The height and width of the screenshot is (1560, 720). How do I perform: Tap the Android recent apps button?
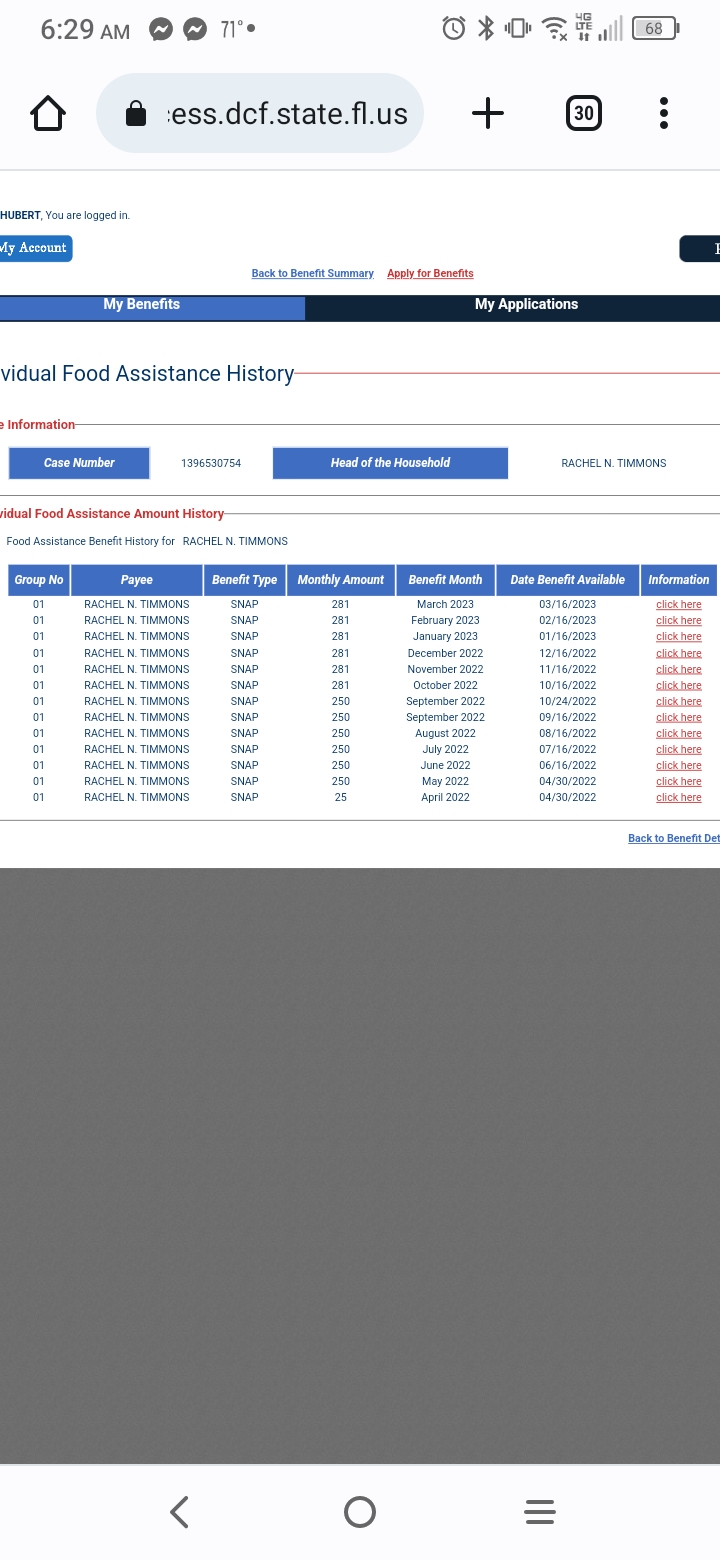tap(540, 1511)
